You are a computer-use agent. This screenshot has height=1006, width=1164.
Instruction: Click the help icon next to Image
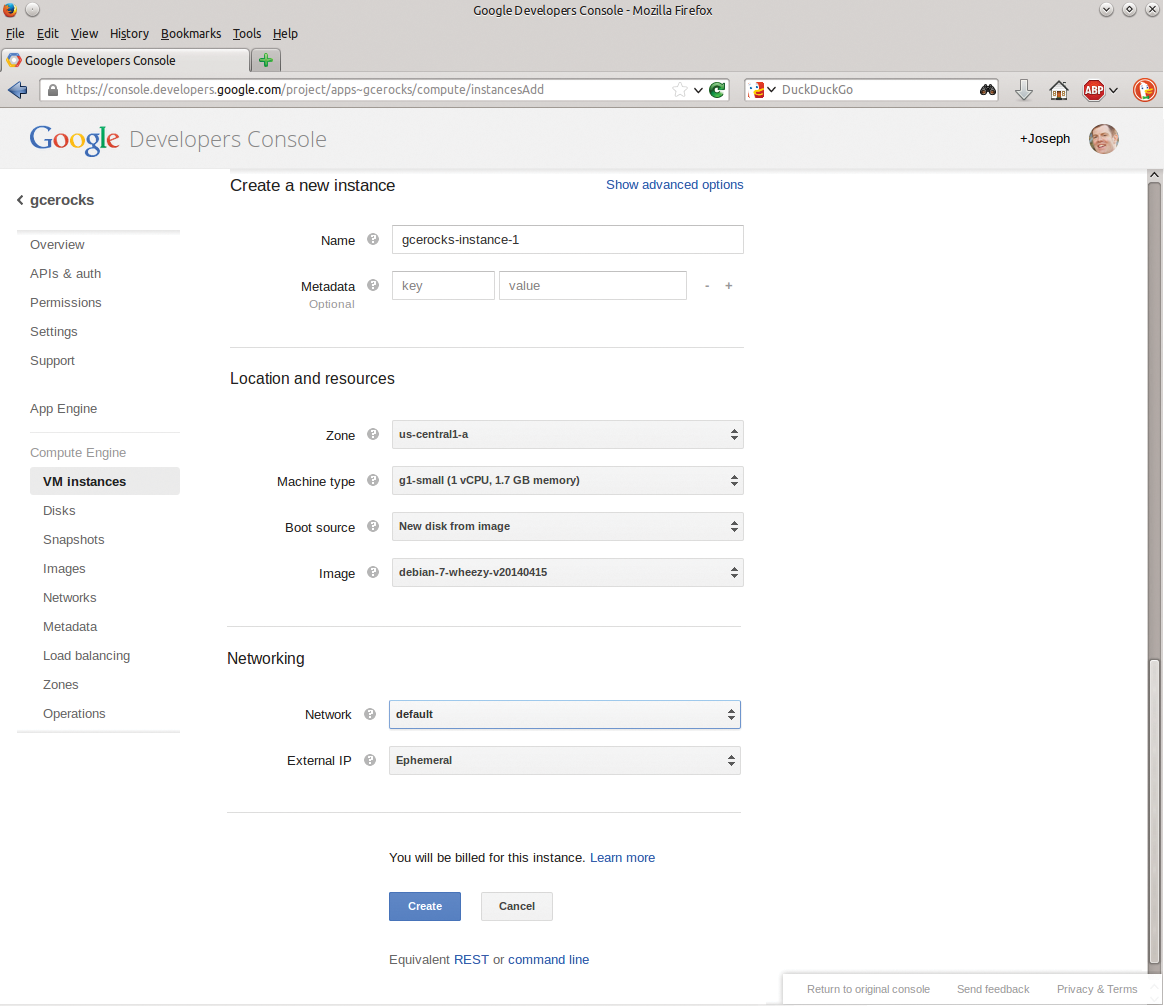(373, 572)
